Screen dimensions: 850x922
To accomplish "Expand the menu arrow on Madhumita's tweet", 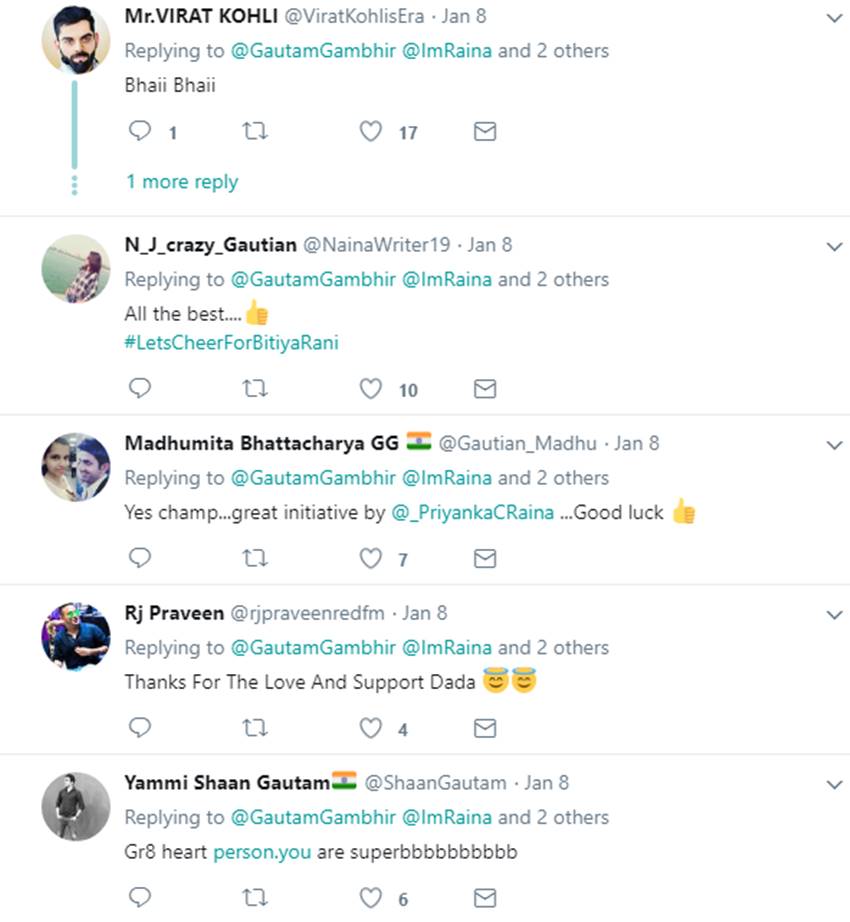I will [834, 444].
